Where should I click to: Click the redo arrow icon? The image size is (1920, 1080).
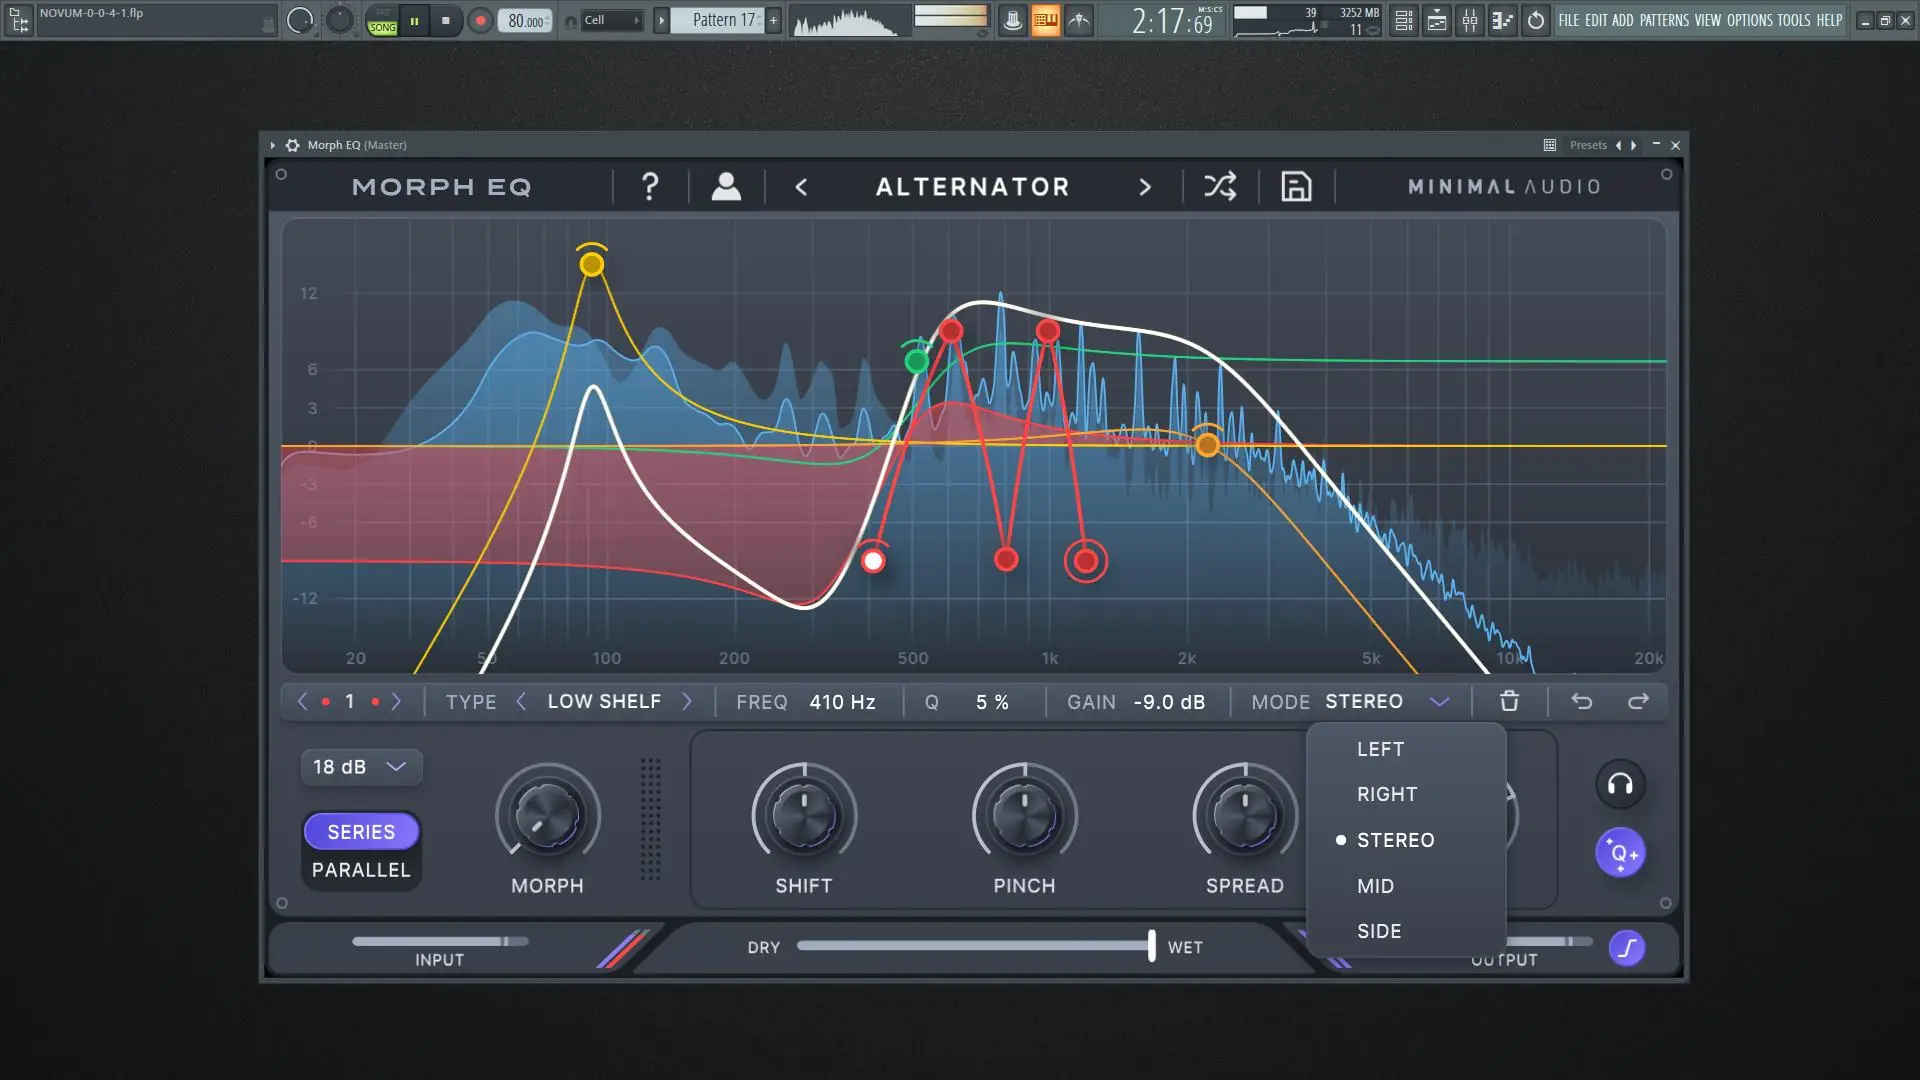pyautogui.click(x=1638, y=702)
